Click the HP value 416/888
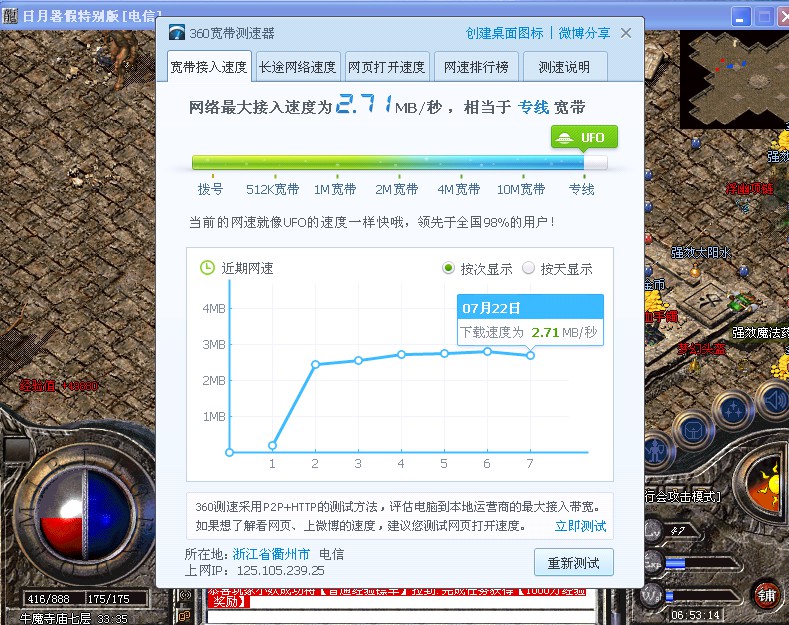789x625 pixels. tap(48, 599)
